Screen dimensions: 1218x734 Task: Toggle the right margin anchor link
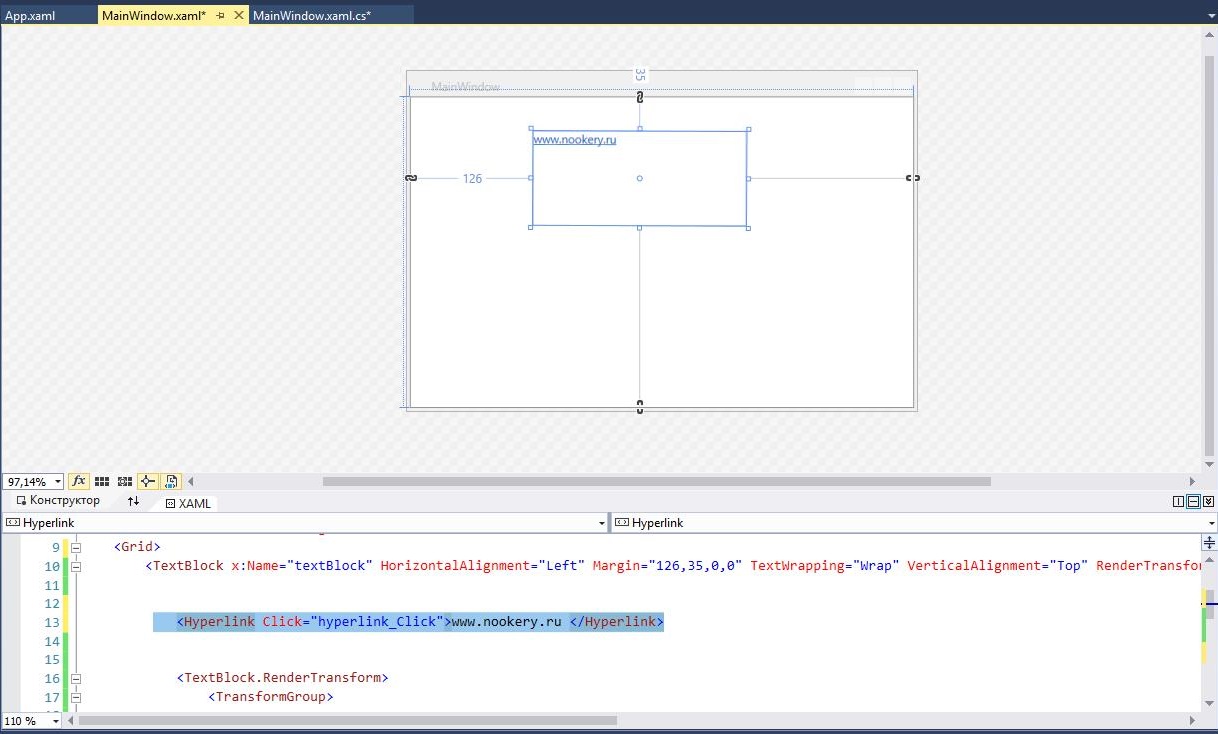tap(913, 178)
